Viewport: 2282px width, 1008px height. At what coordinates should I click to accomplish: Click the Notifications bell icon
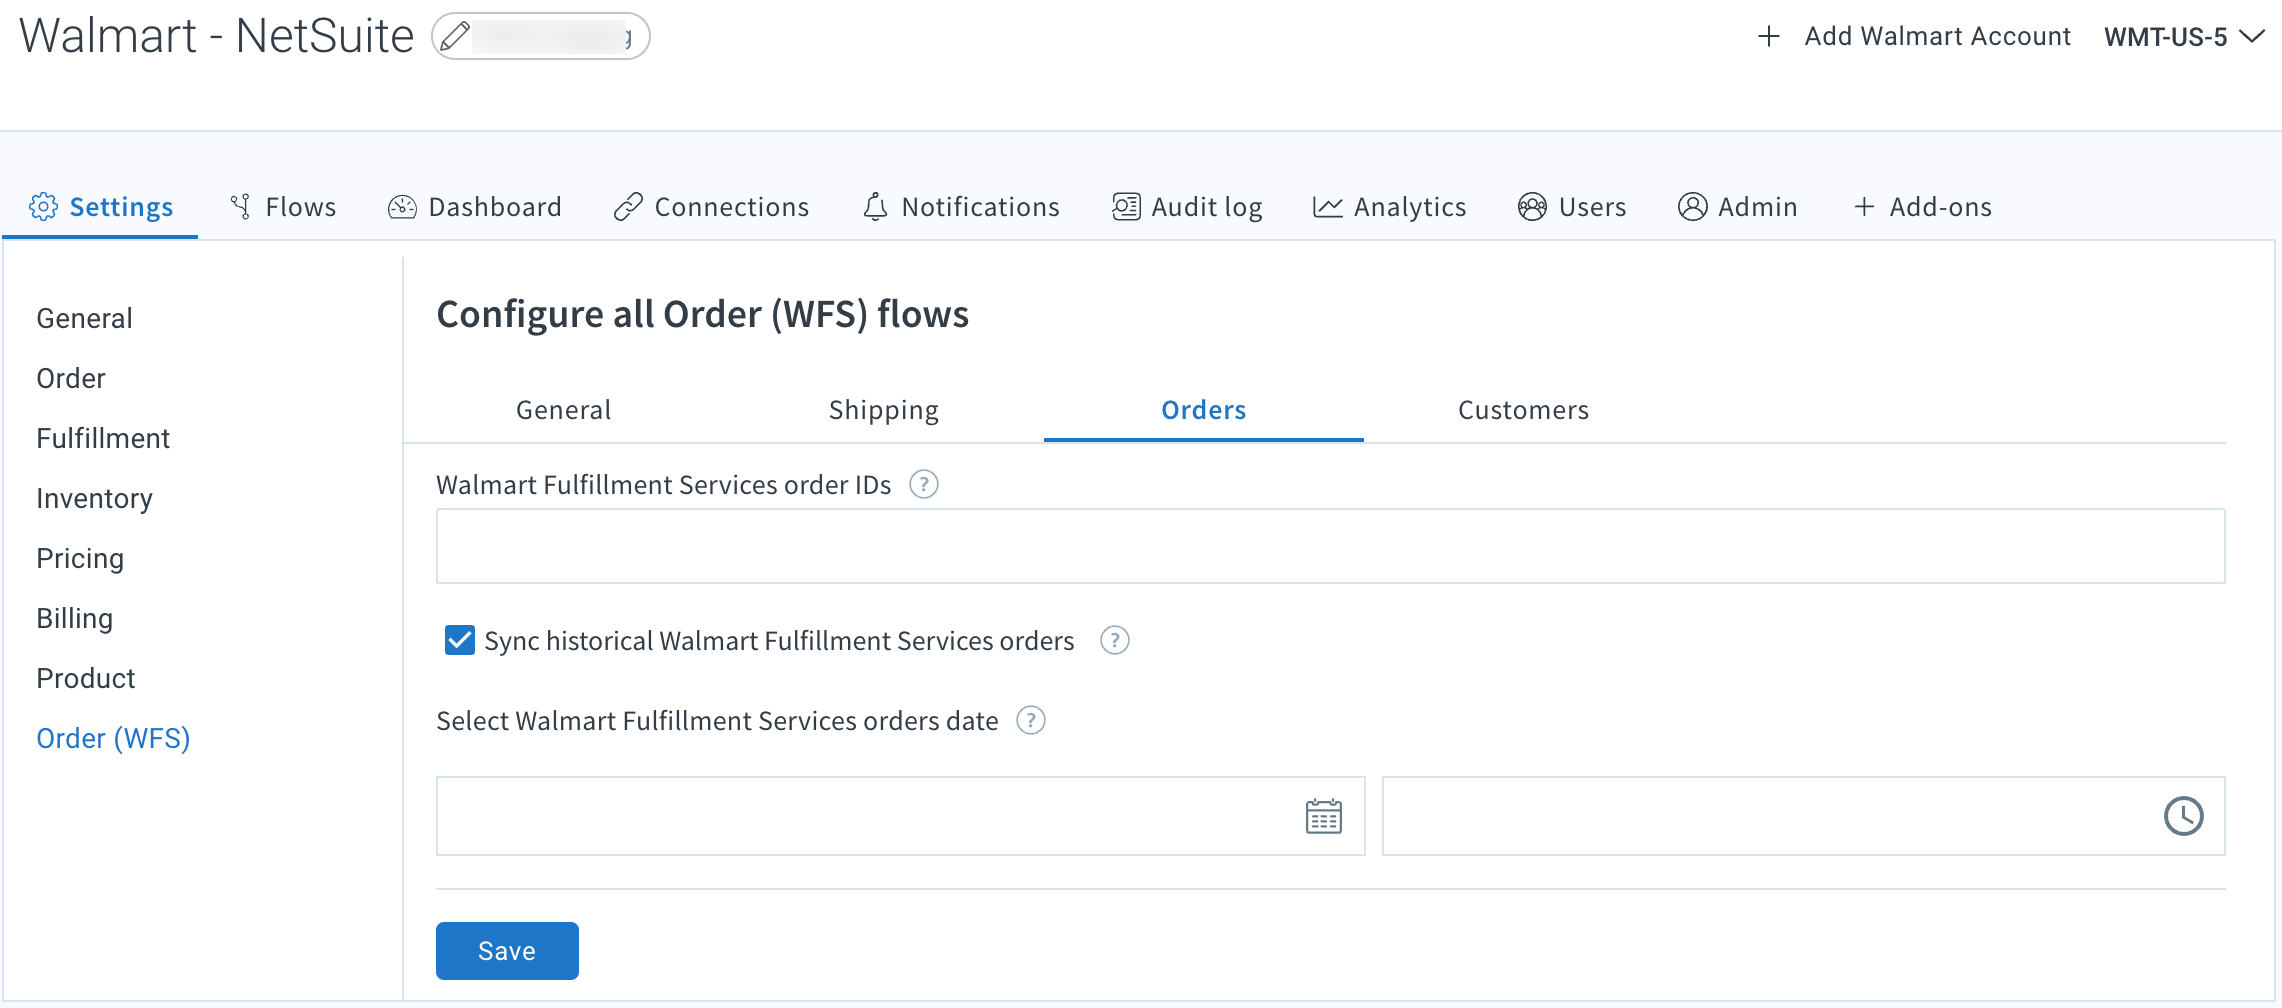point(875,206)
